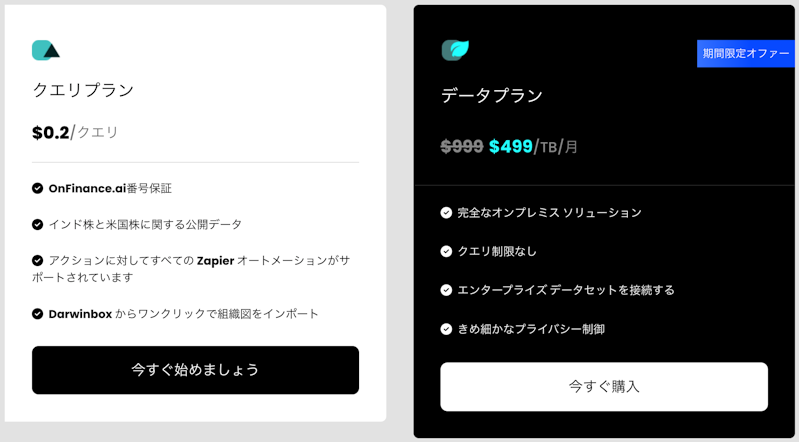Click the struck-through $999 price

462,147
